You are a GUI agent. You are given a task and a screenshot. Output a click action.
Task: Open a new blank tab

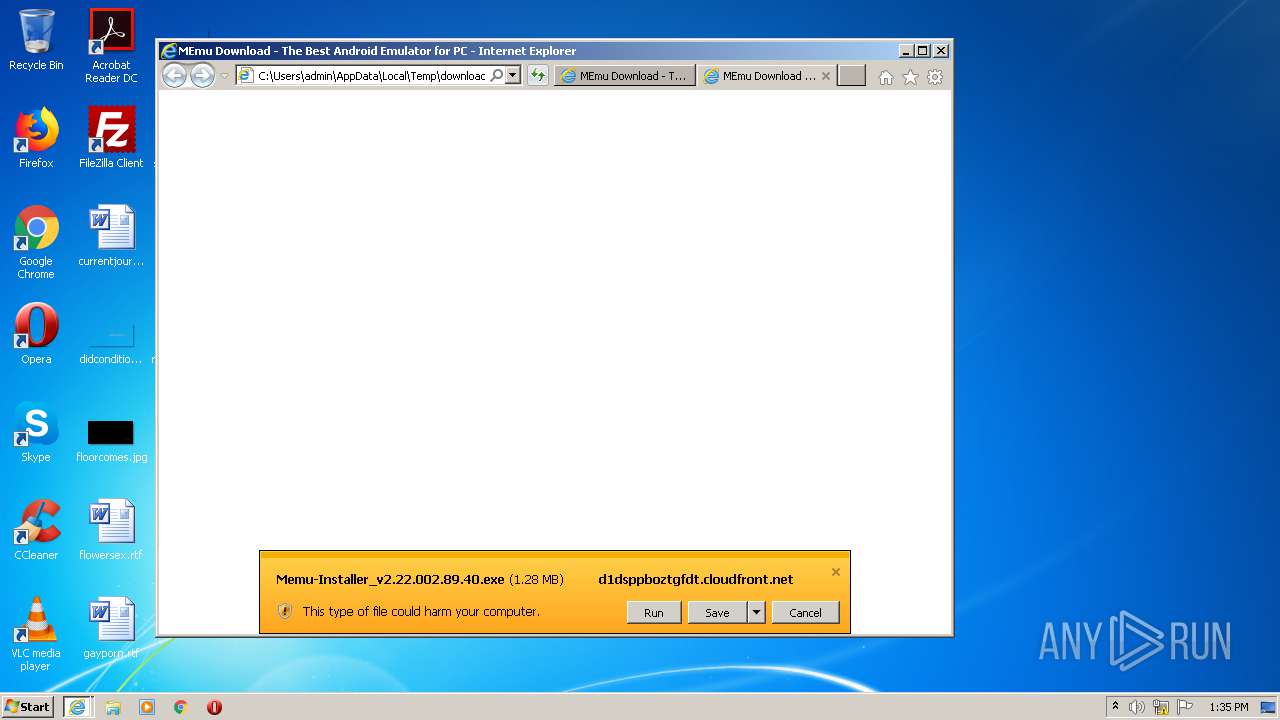click(x=851, y=76)
